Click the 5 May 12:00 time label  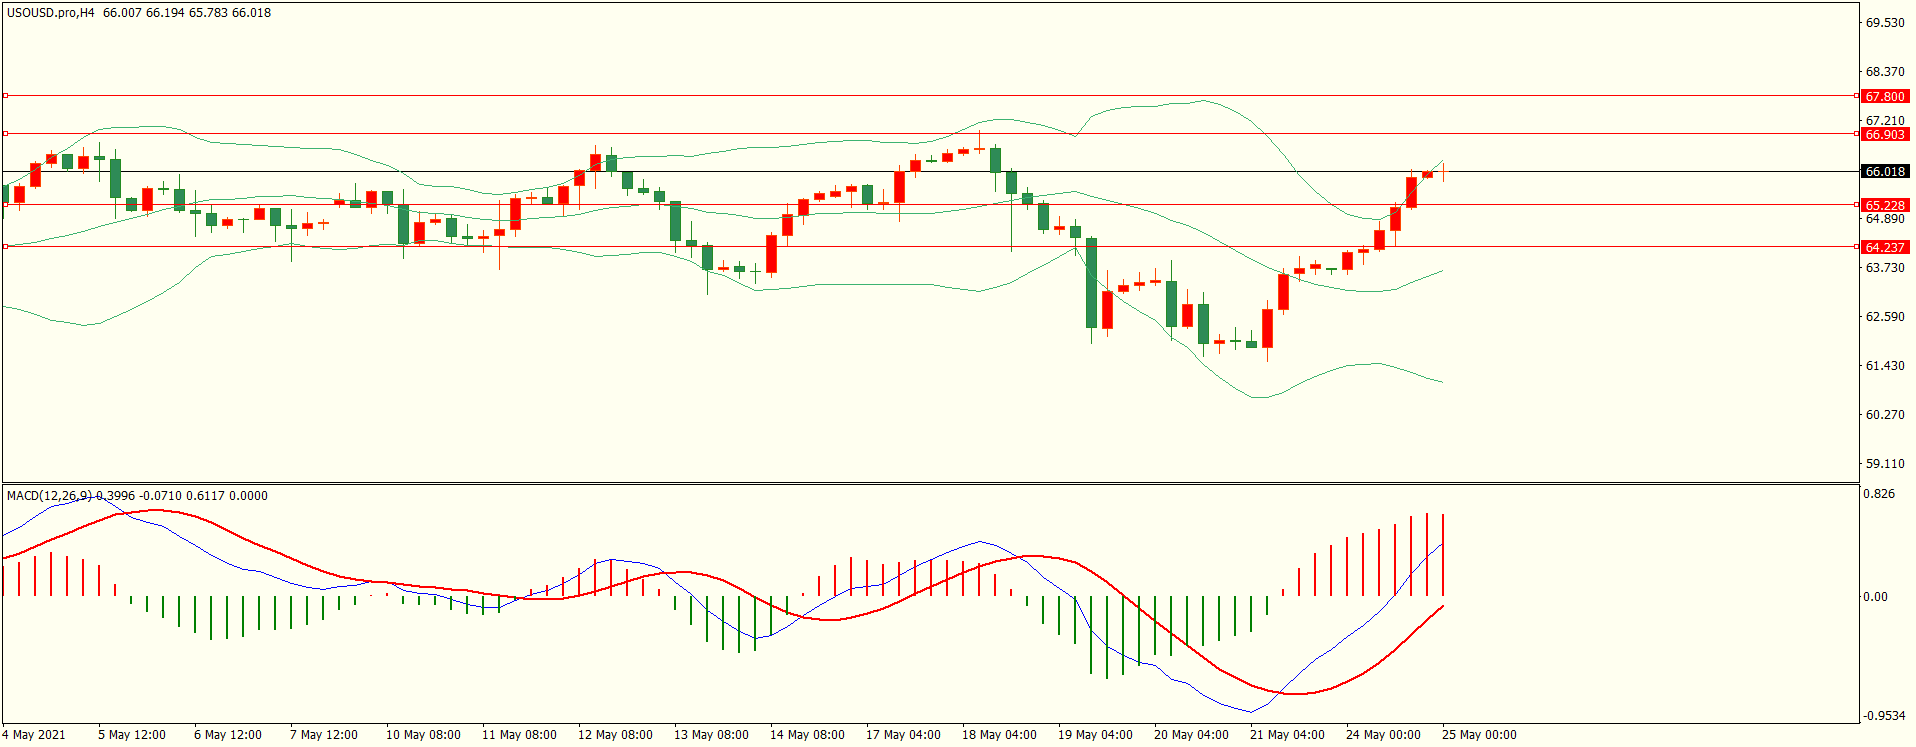tap(132, 735)
